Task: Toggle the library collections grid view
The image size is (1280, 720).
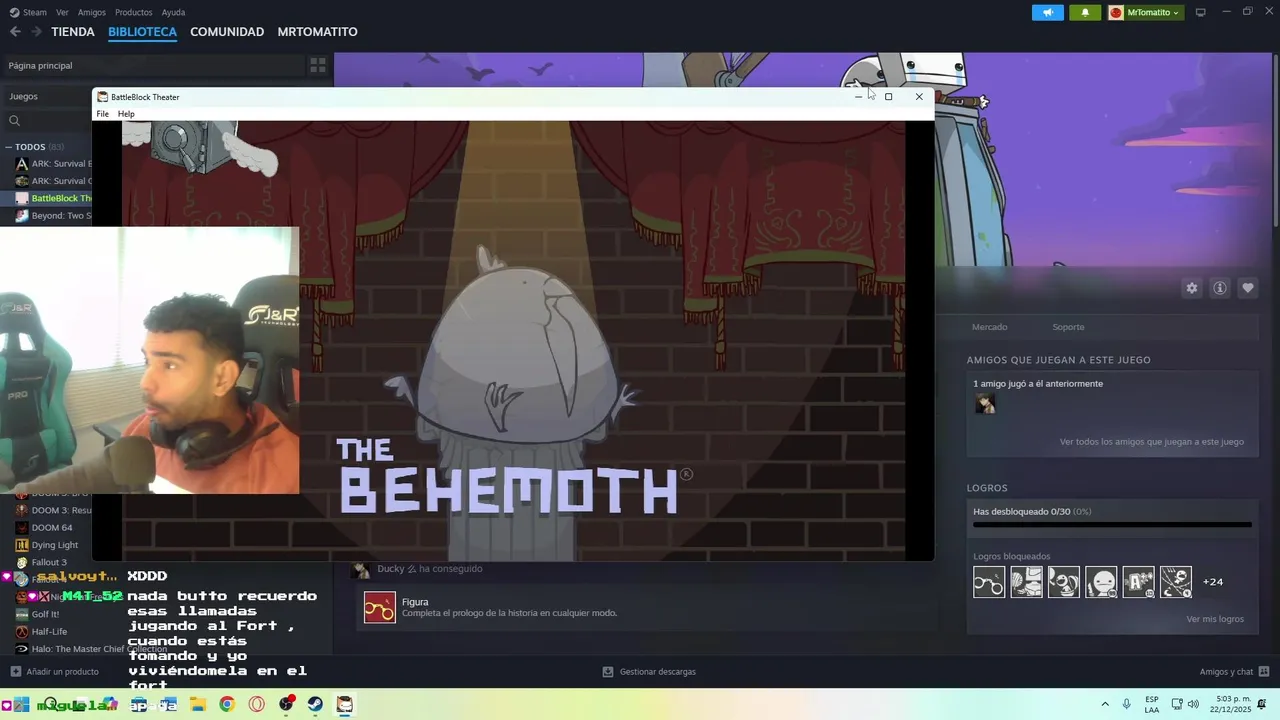Action: click(318, 65)
